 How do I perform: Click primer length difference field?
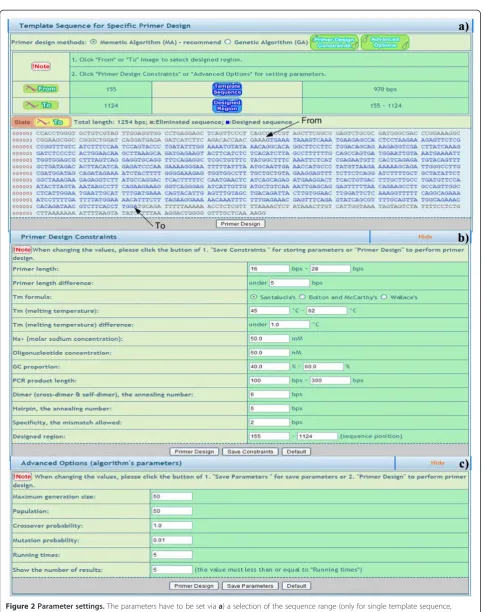pos(289,283)
